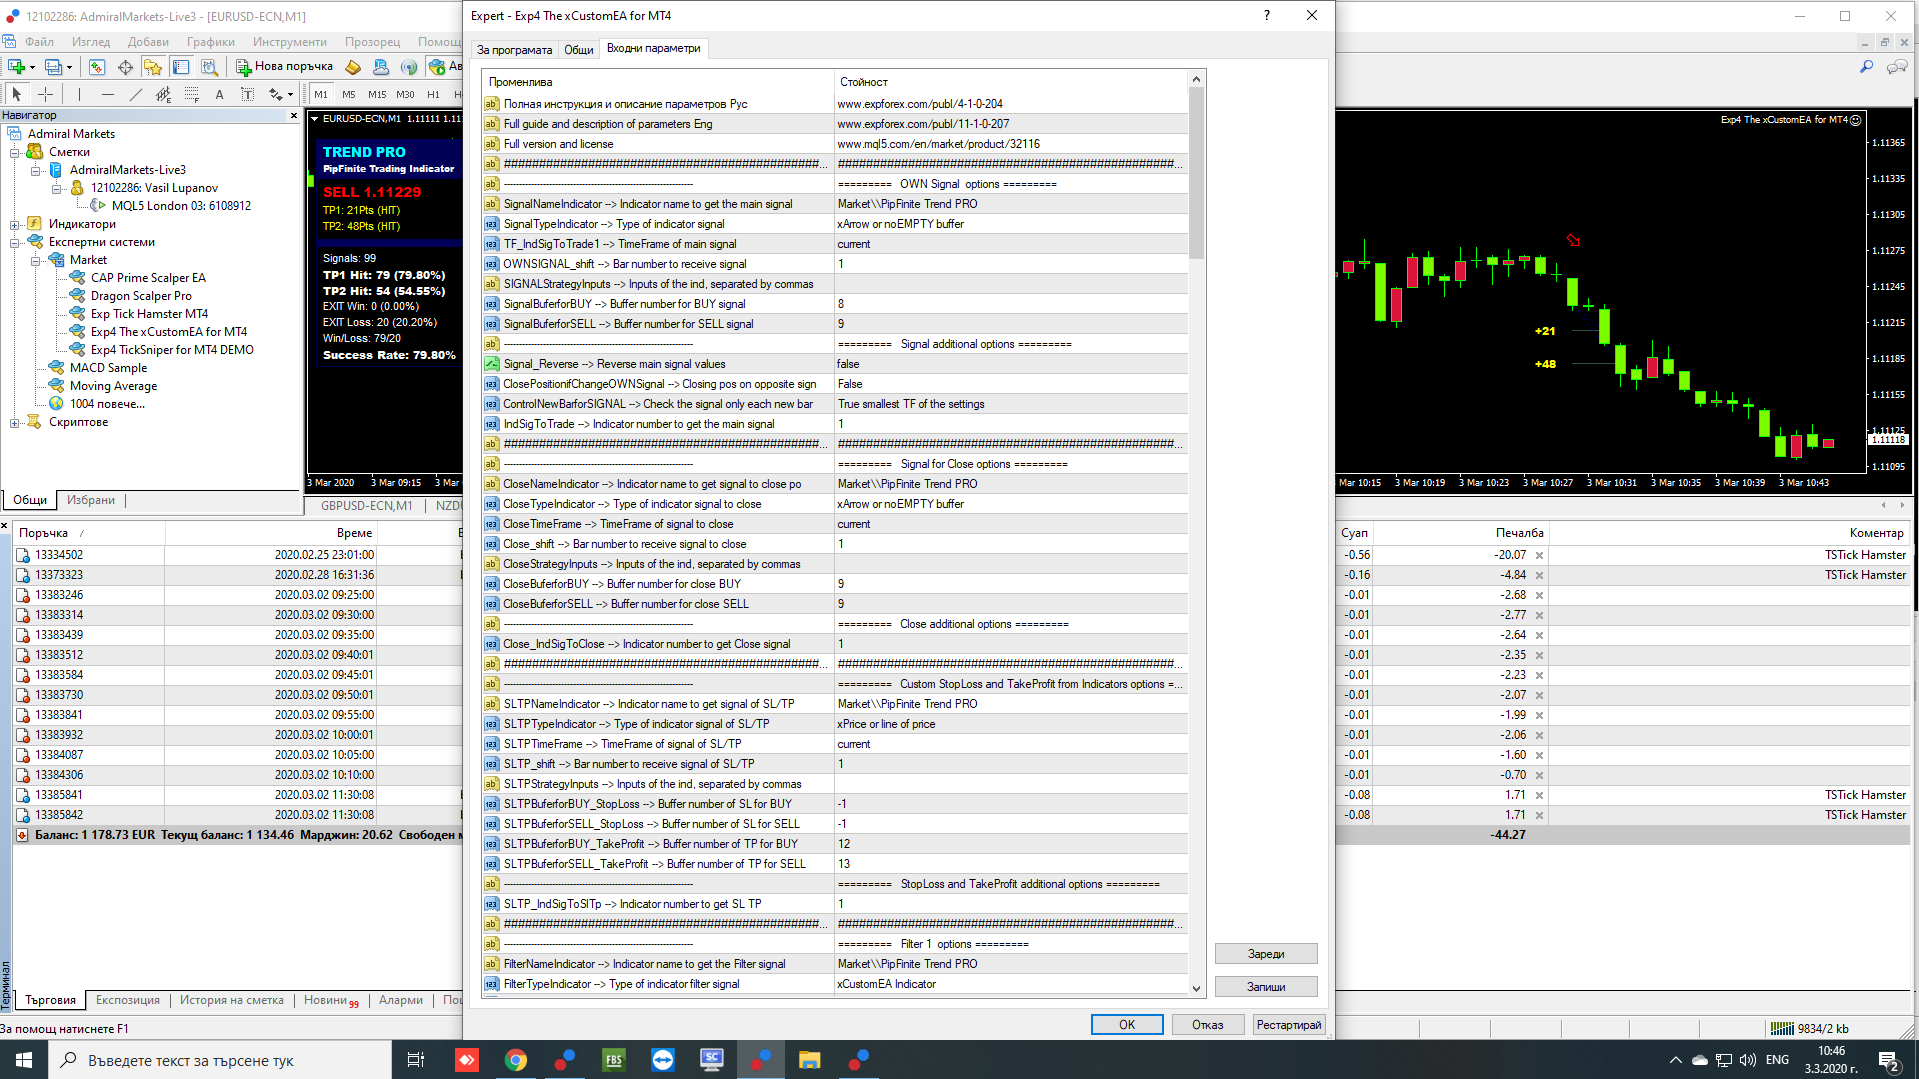The width and height of the screenshot is (1919, 1079).
Task: Select MACD Sample expert advisor
Action: point(108,368)
